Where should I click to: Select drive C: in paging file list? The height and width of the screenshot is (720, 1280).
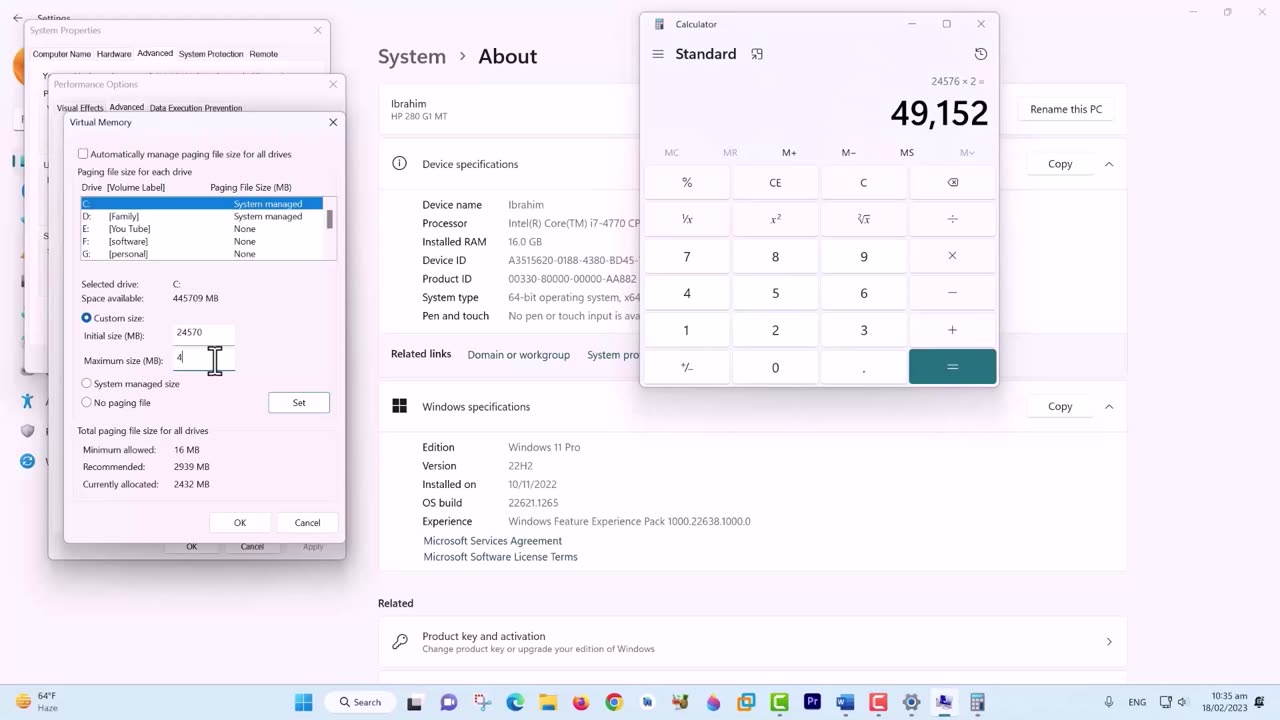[202, 204]
